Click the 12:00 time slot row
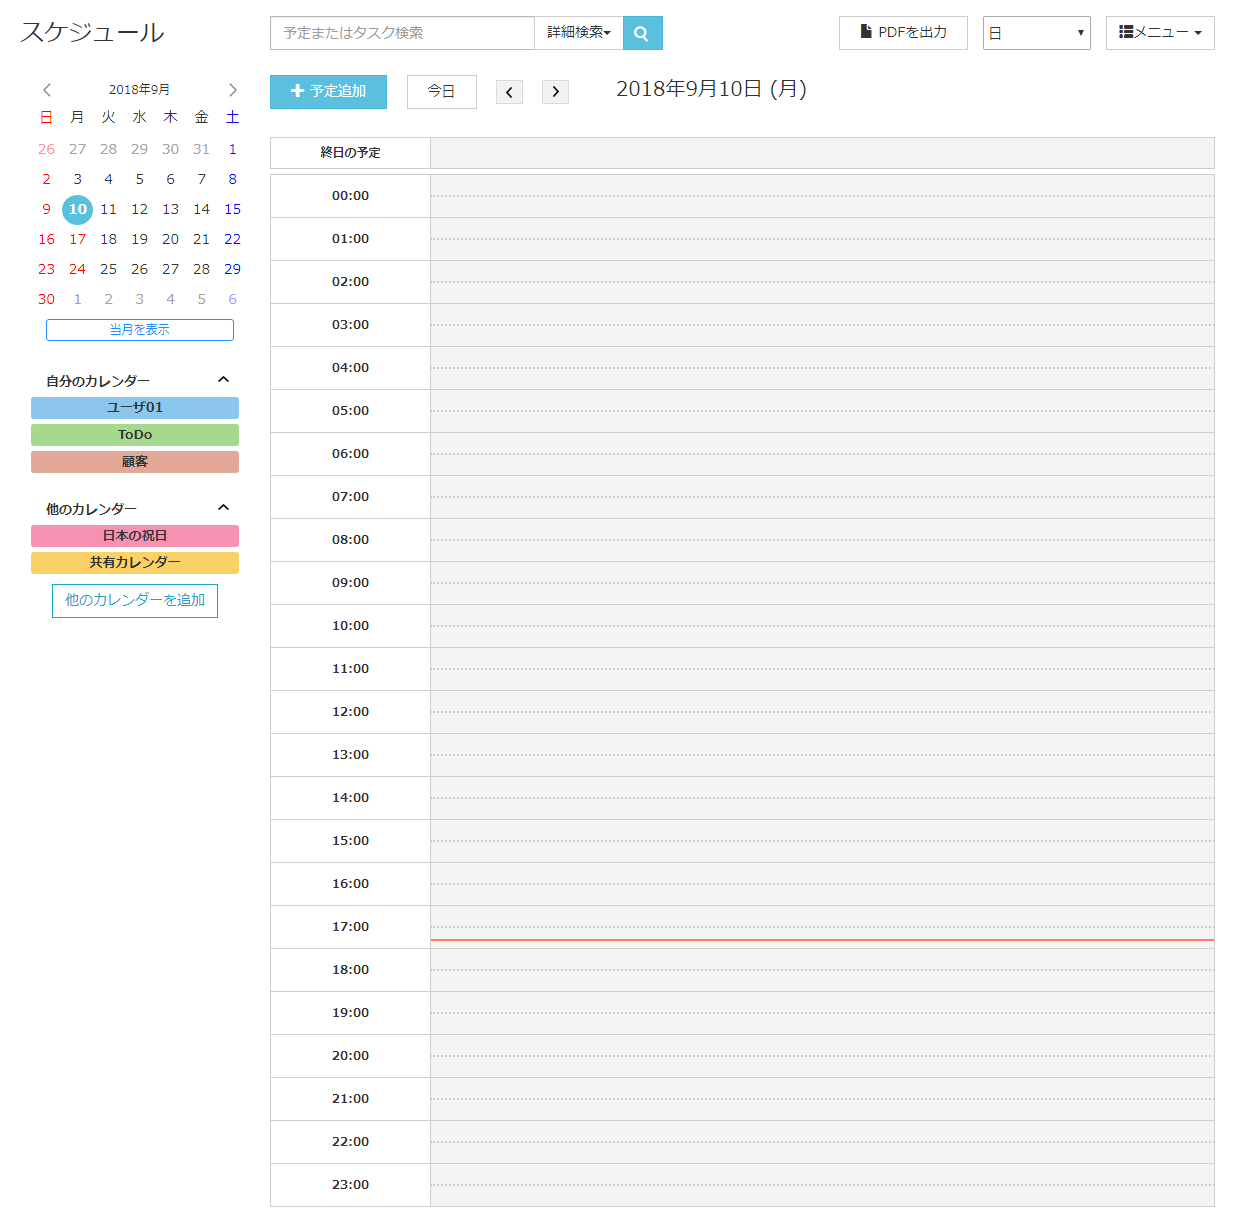 coord(742,712)
